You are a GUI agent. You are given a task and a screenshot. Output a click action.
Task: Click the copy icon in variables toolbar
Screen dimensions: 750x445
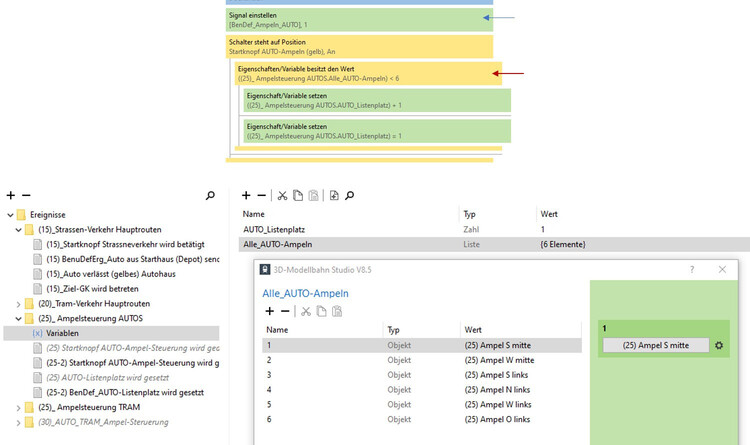[298, 196]
